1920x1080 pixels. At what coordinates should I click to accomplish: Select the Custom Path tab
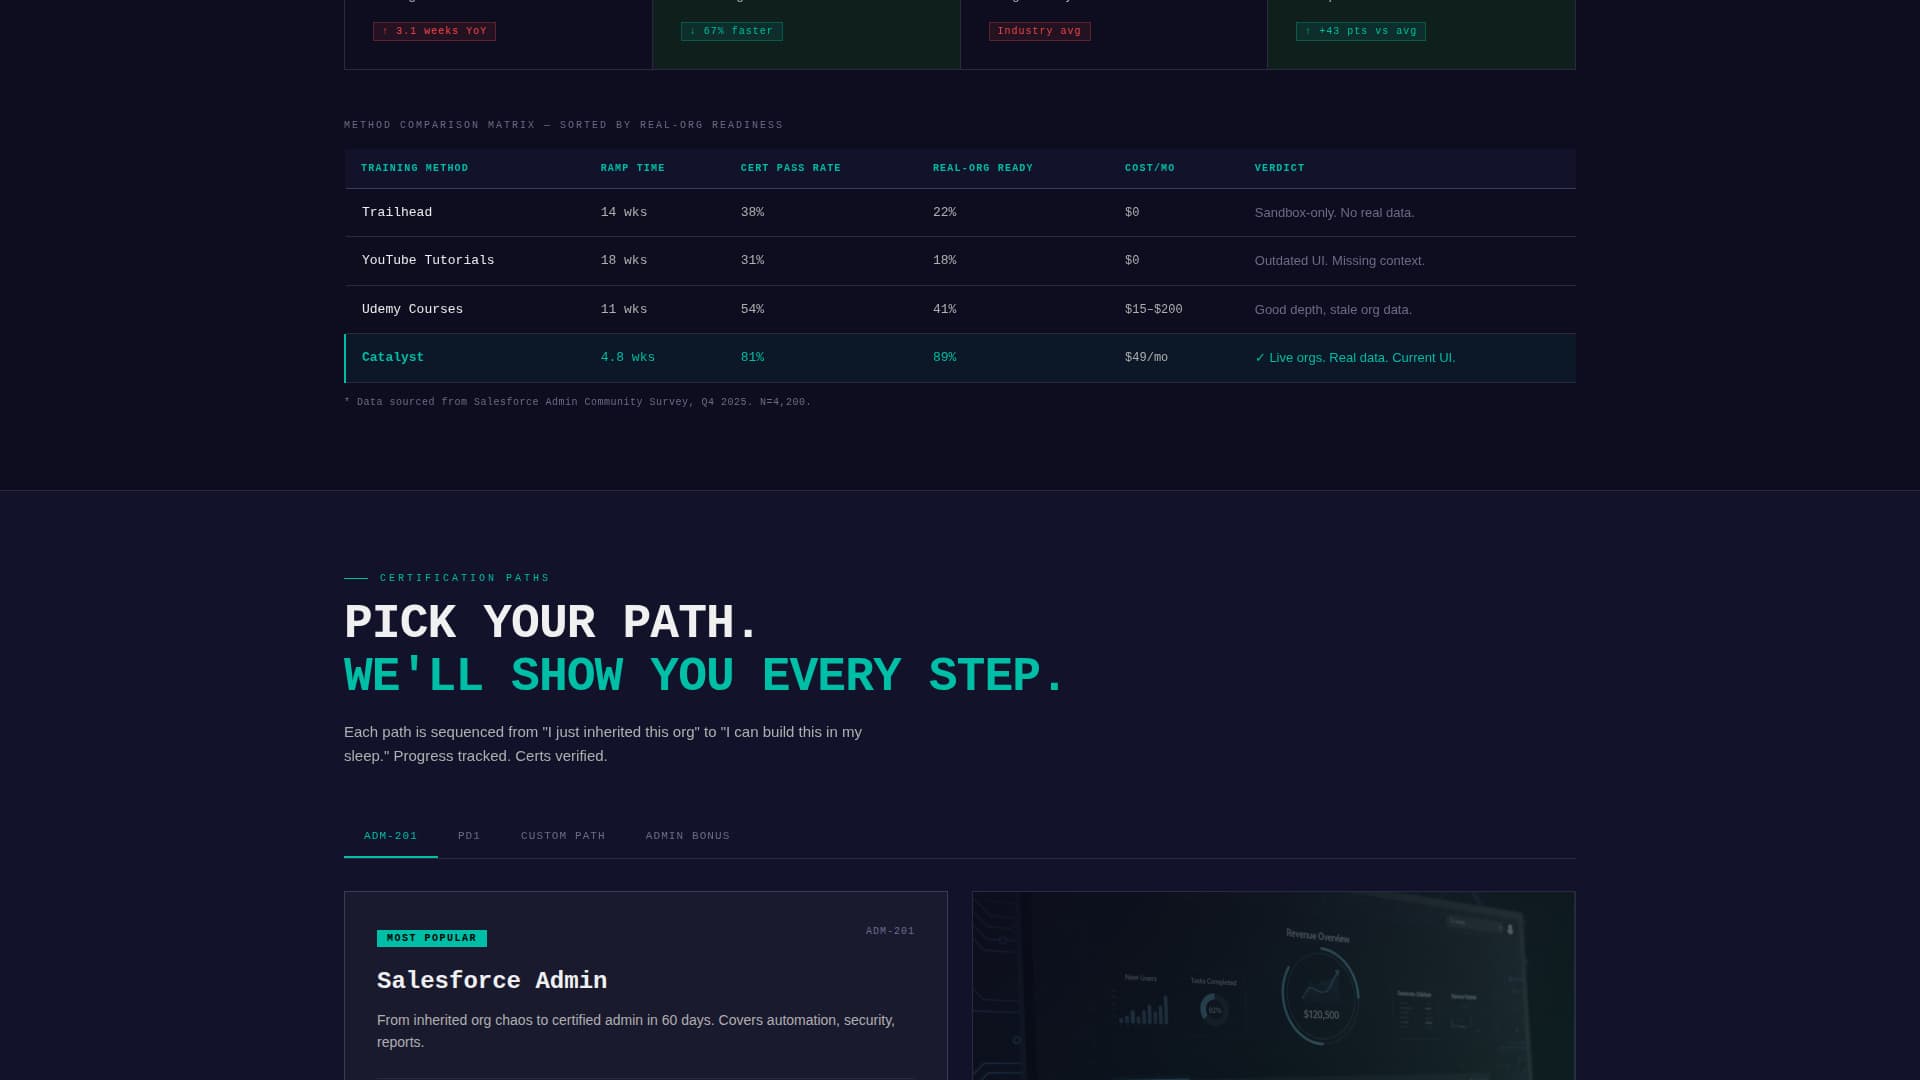point(563,836)
